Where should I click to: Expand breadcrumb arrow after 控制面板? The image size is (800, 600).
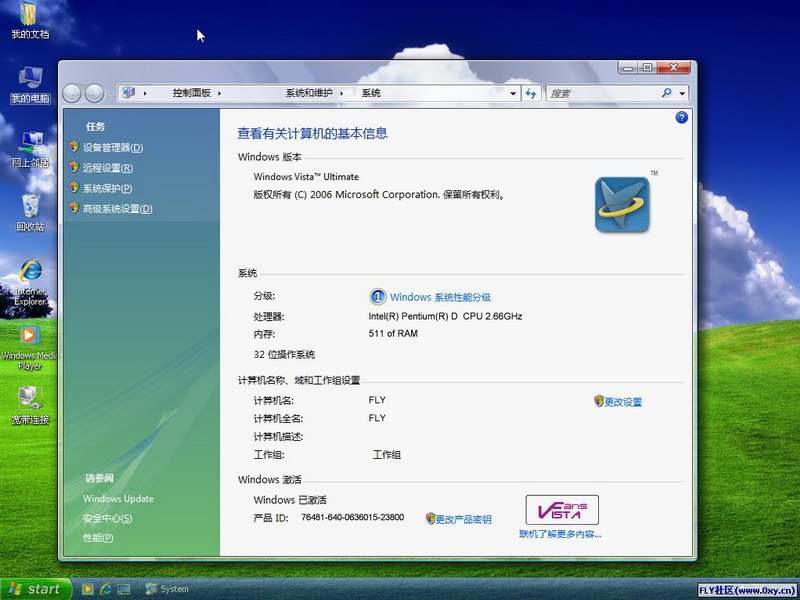click(x=219, y=93)
